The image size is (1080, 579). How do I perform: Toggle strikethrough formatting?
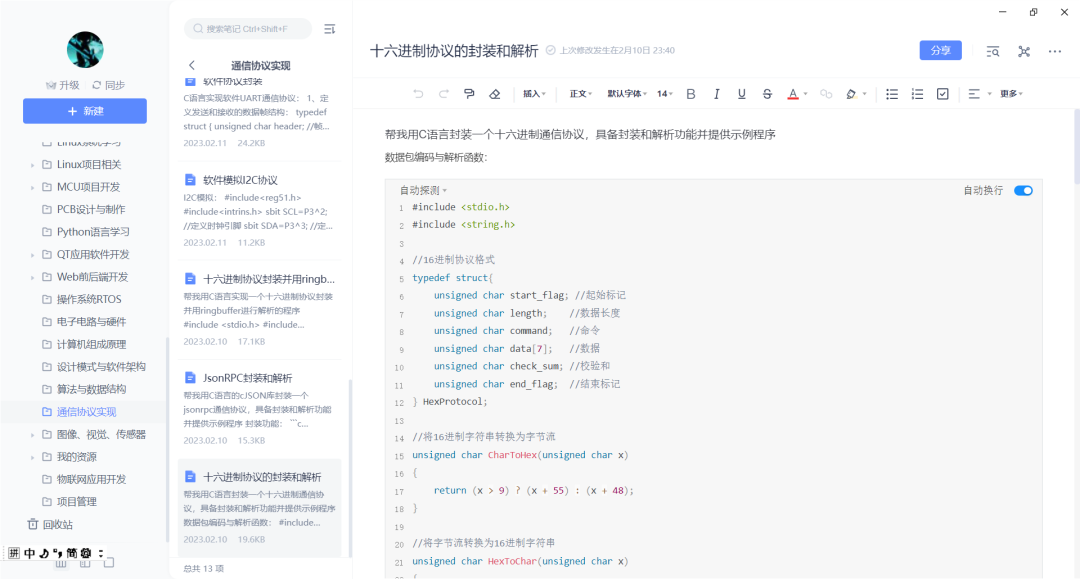point(767,94)
